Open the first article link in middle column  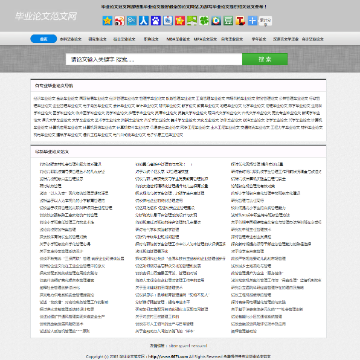tap(164, 164)
